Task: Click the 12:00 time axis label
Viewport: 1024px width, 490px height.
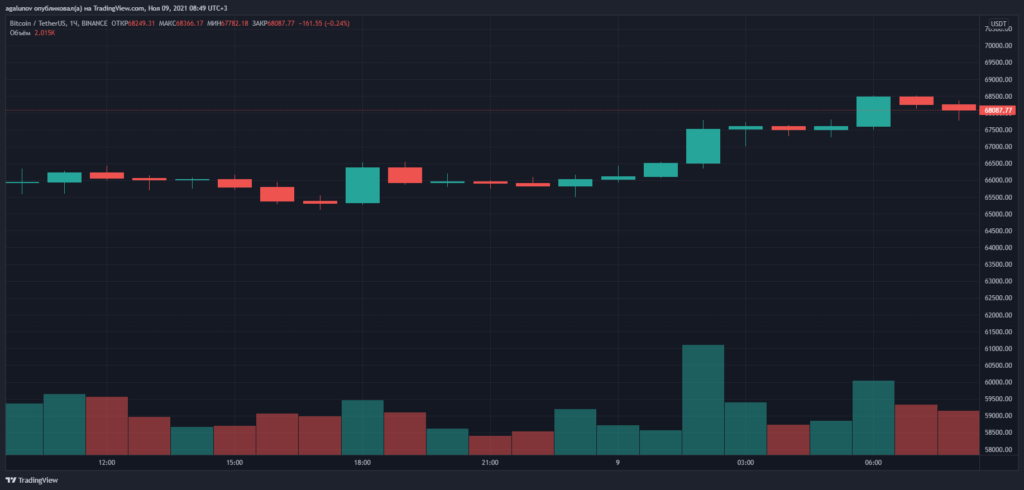Action: tap(107, 463)
